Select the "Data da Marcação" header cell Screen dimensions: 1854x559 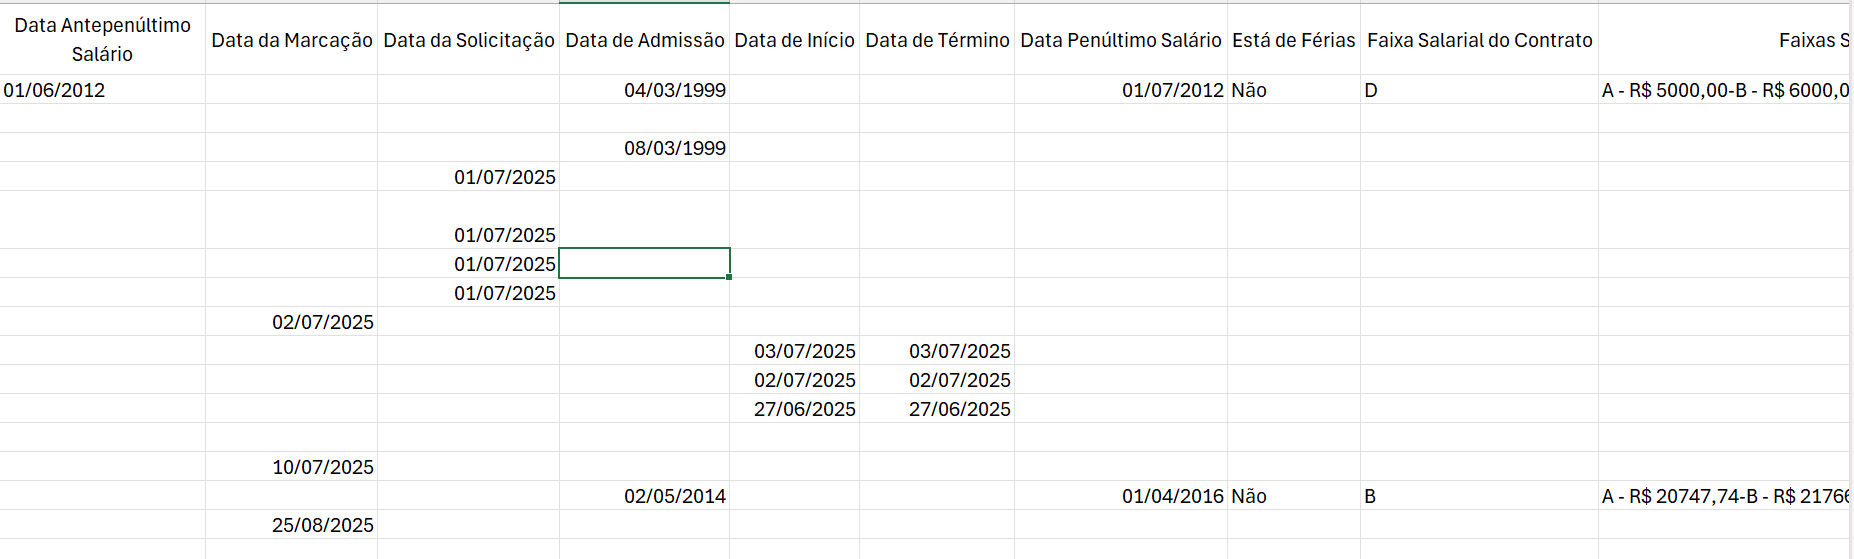[x=291, y=40]
